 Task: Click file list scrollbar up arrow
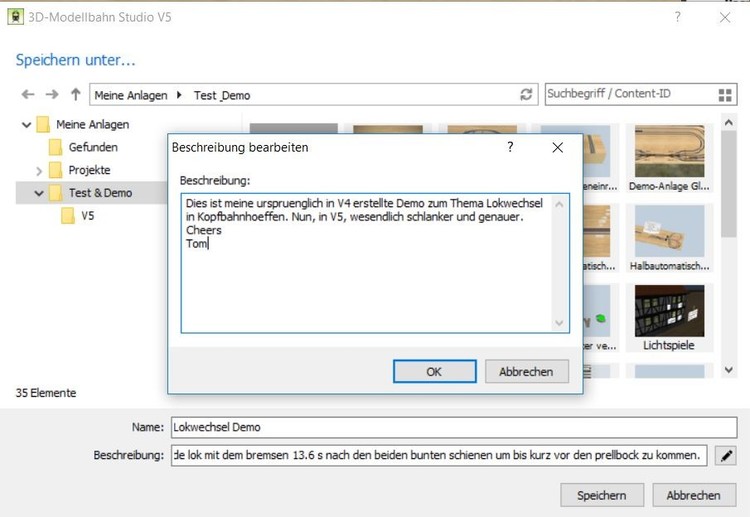[728, 122]
